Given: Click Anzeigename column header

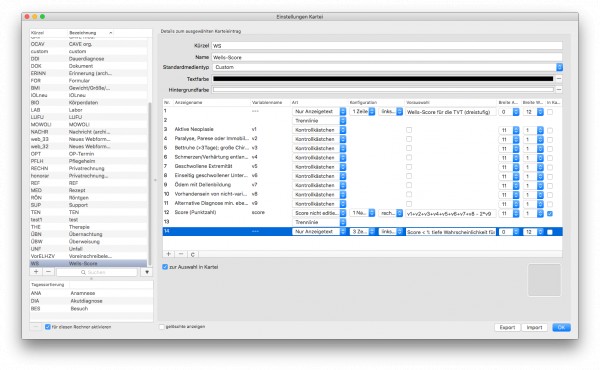Looking at the screenshot, I should tap(212, 103).
